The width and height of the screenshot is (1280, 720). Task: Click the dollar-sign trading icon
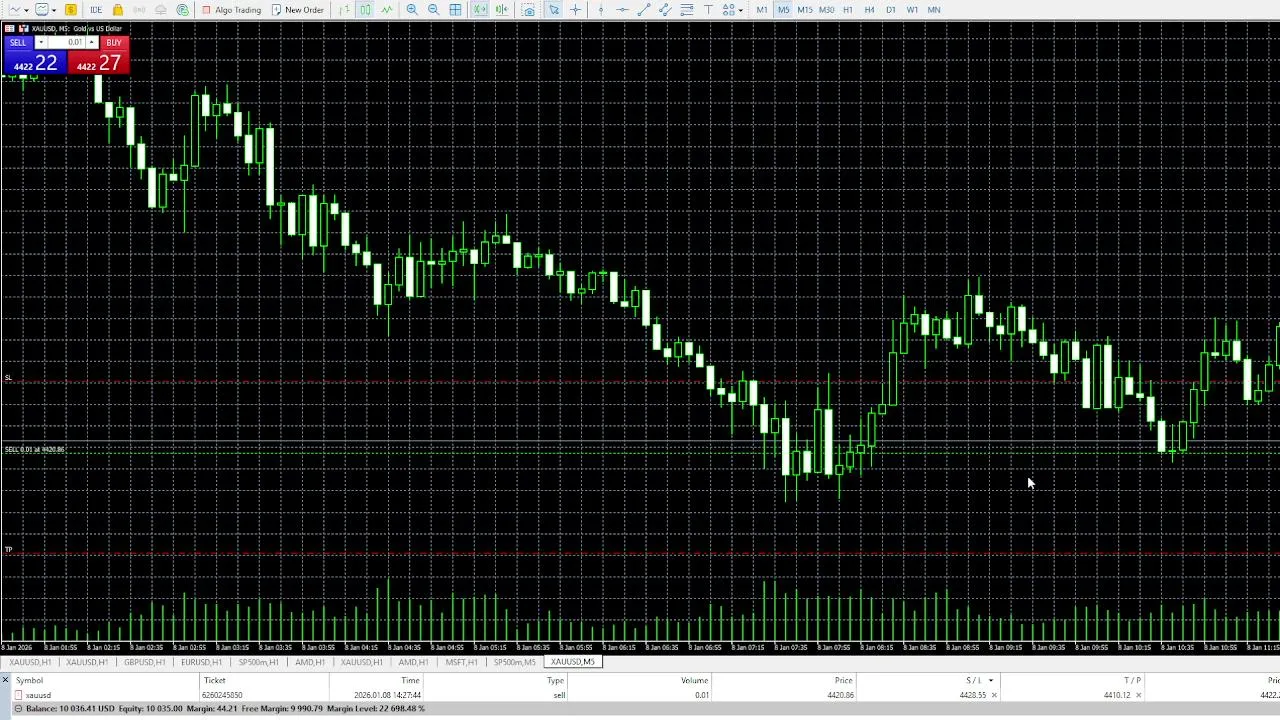[71, 10]
